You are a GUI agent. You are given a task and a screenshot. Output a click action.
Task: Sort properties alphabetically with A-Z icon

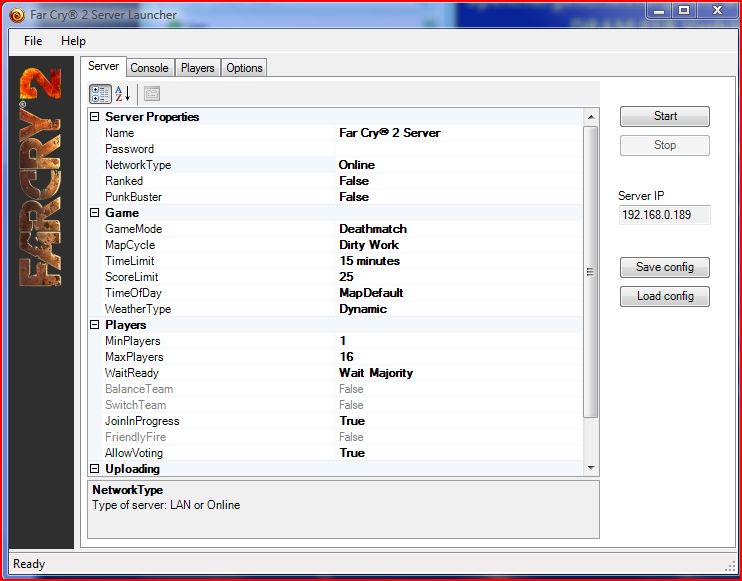pos(123,94)
